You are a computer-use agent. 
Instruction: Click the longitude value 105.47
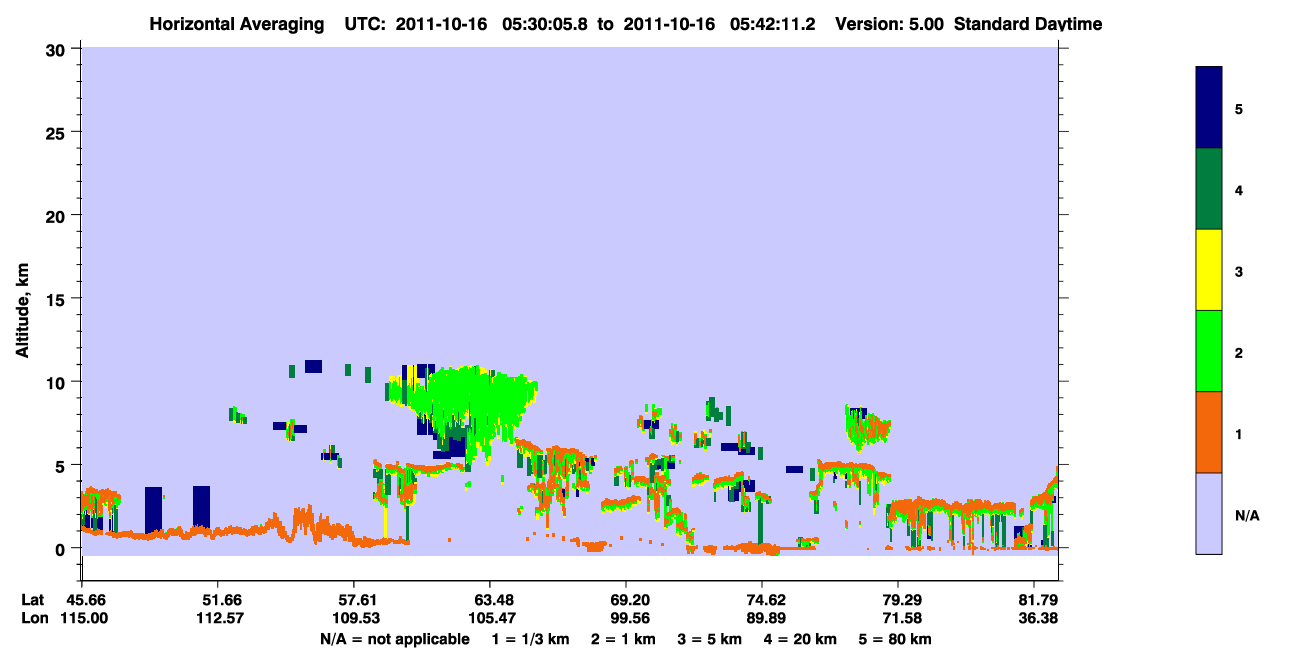490,618
